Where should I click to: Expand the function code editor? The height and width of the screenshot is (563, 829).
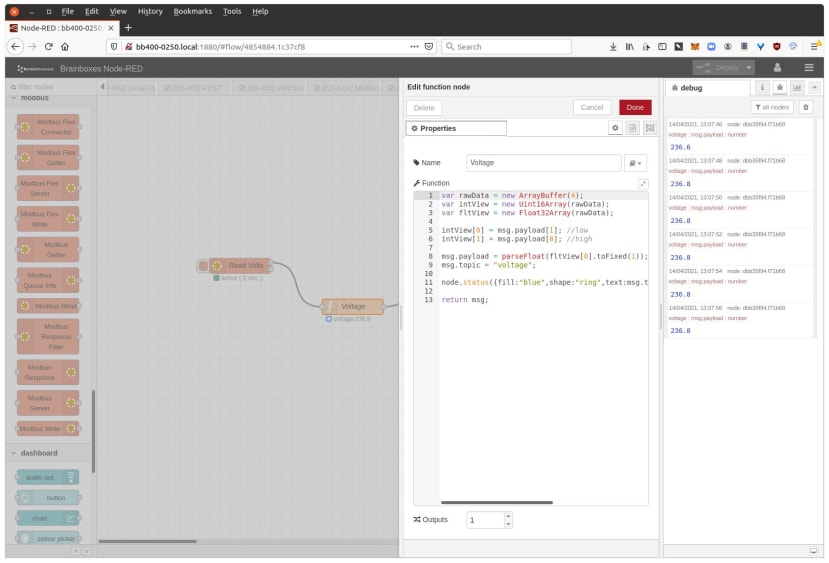(x=643, y=183)
